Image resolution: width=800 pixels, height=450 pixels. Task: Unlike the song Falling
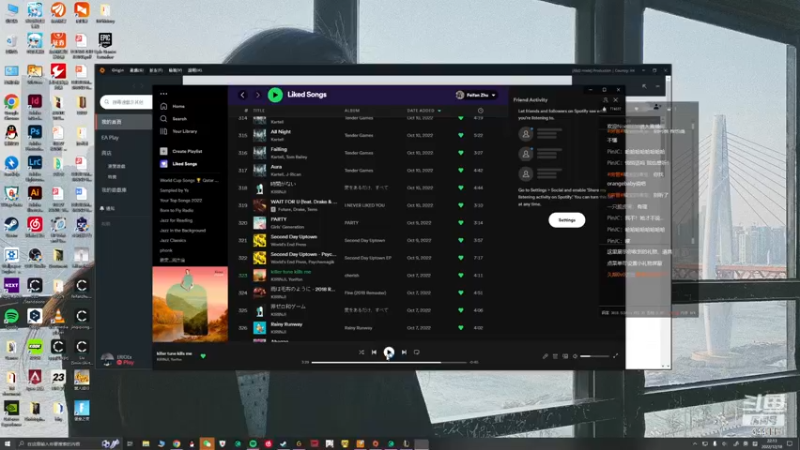pos(461,153)
